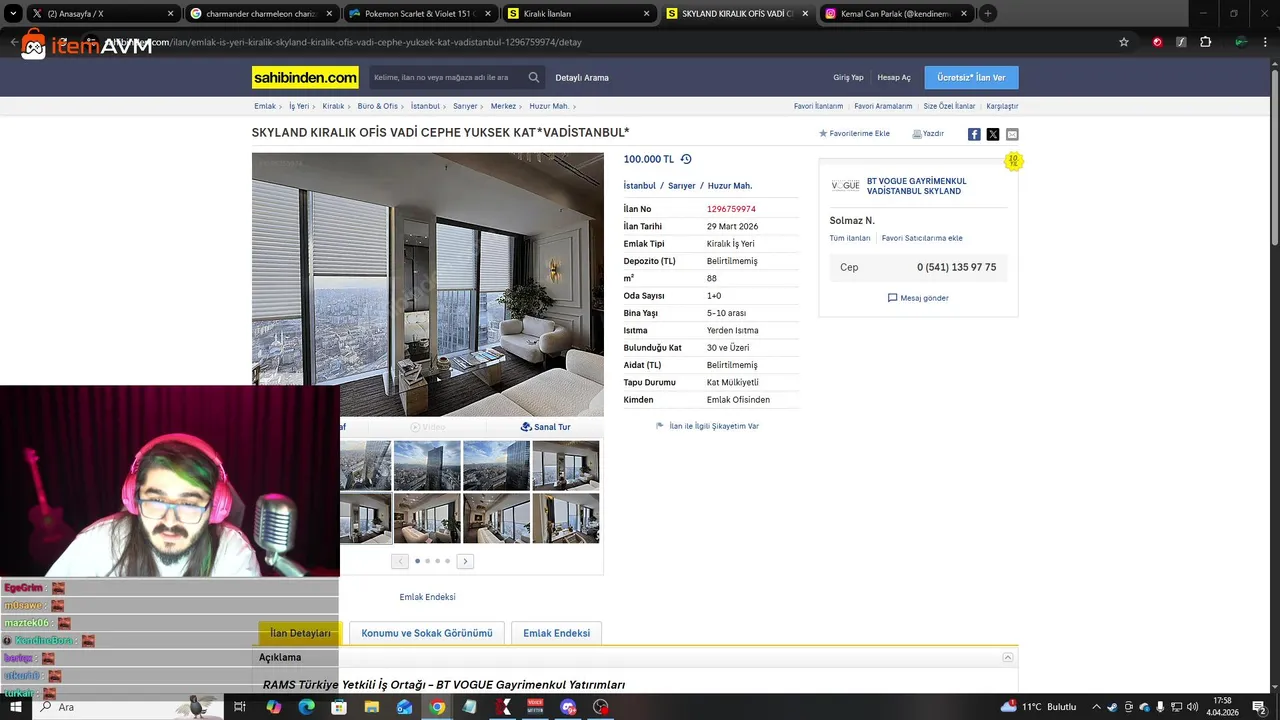Click the browser address bar URL
The image size is (1280, 720).
pos(345,42)
